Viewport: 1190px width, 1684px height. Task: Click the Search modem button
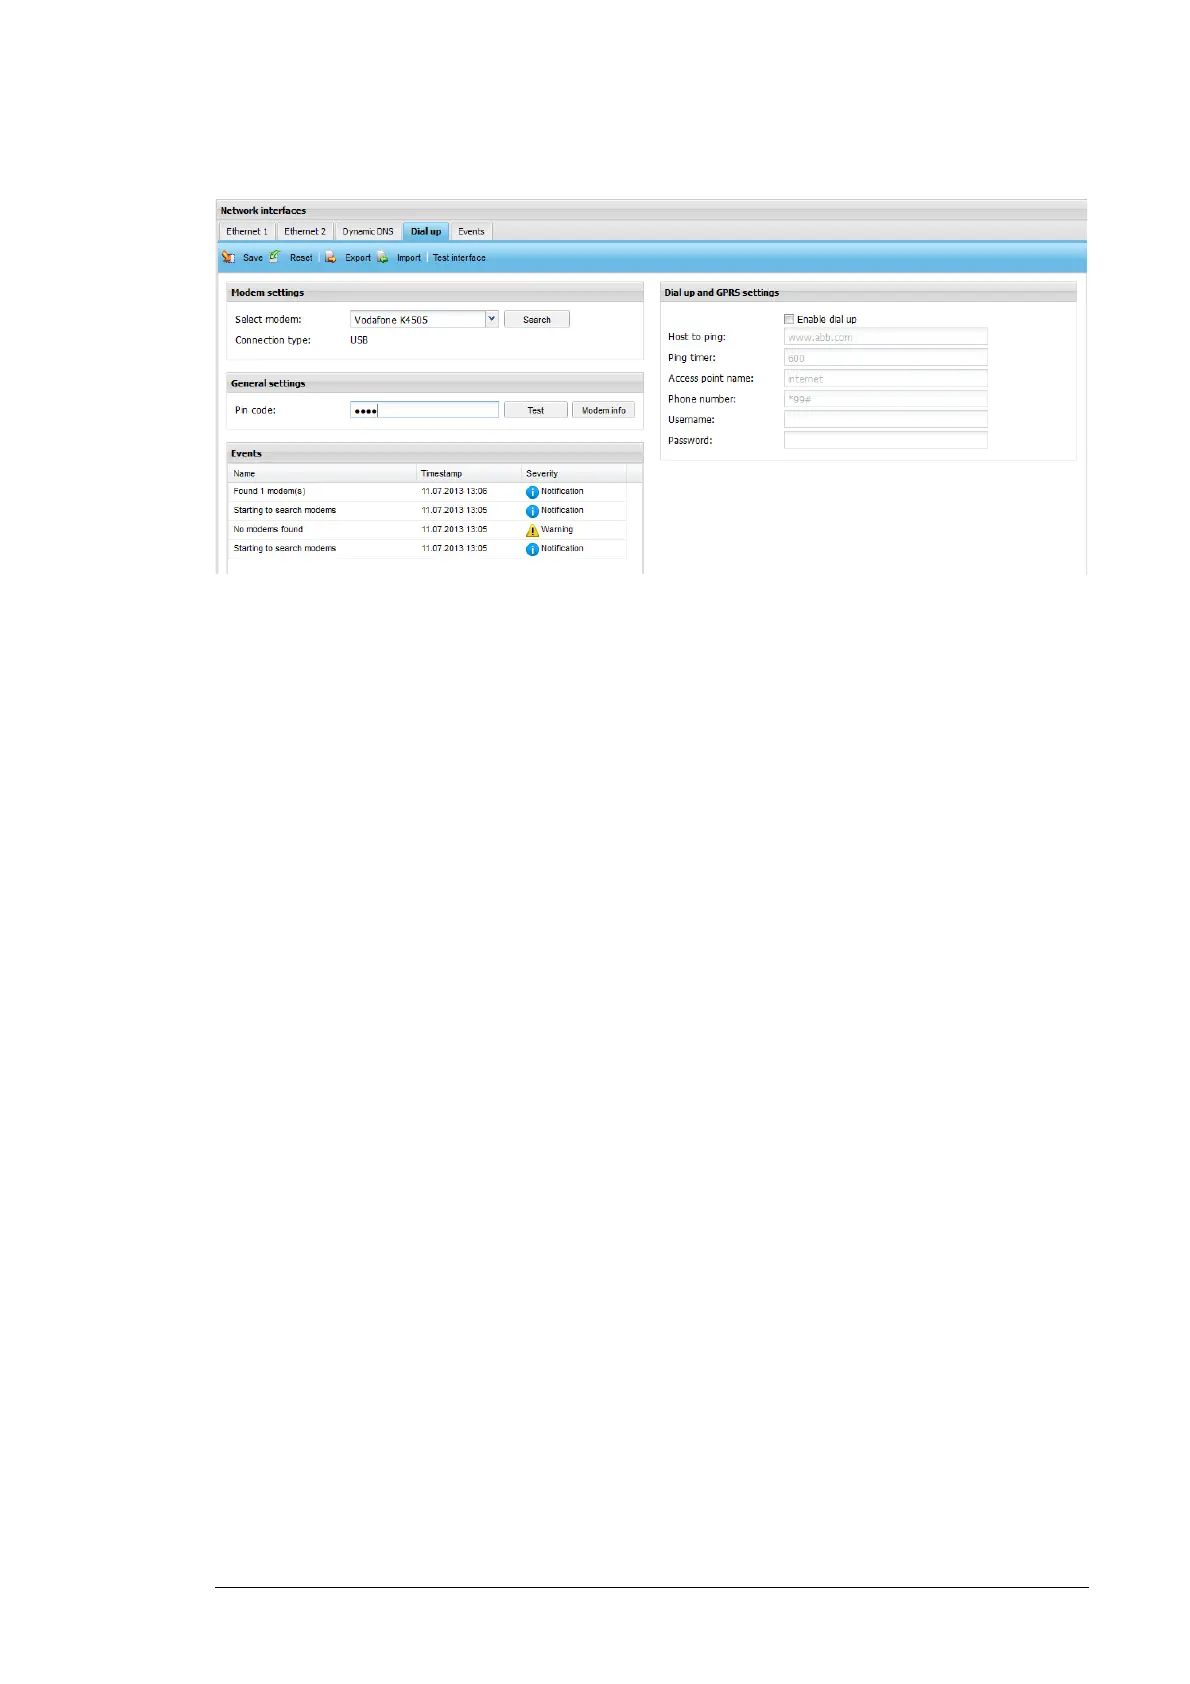[x=537, y=319]
